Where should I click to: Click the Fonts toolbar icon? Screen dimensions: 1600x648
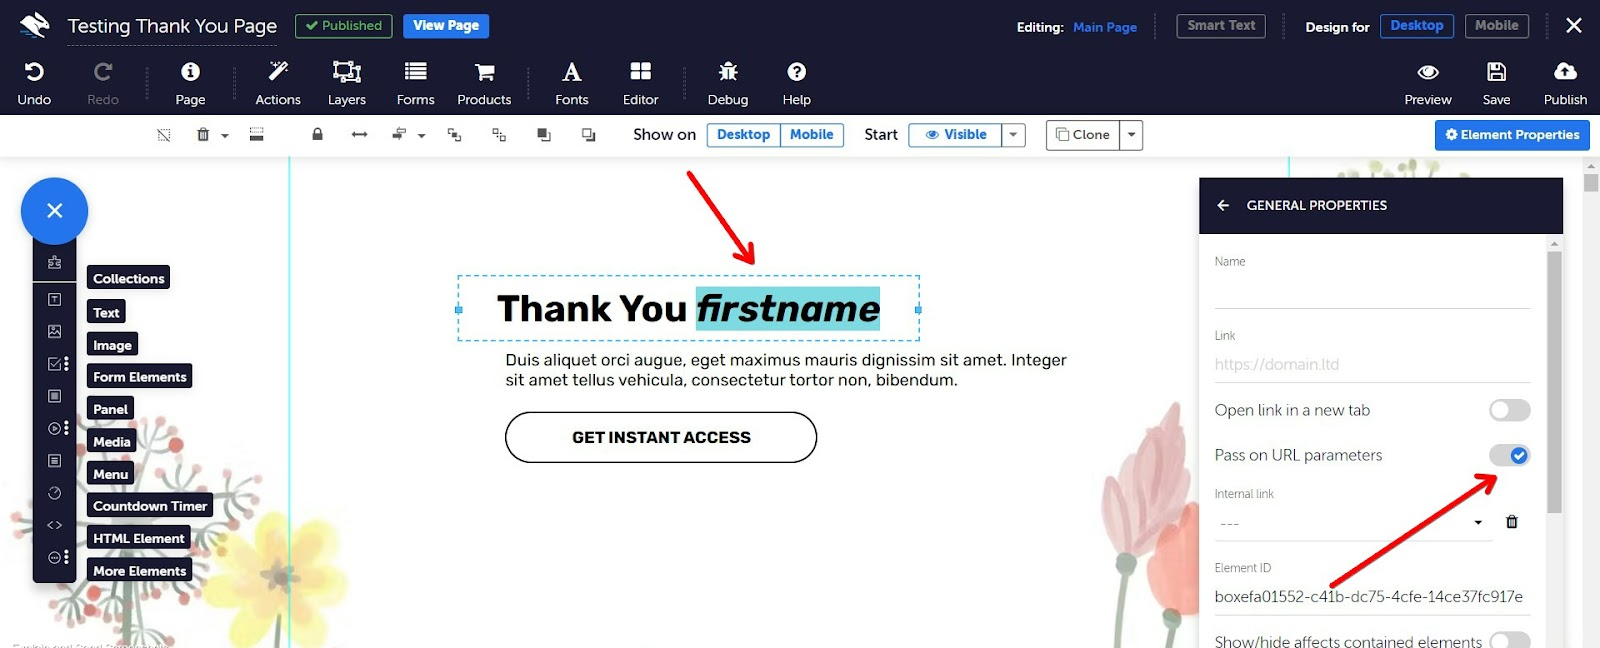tap(571, 72)
